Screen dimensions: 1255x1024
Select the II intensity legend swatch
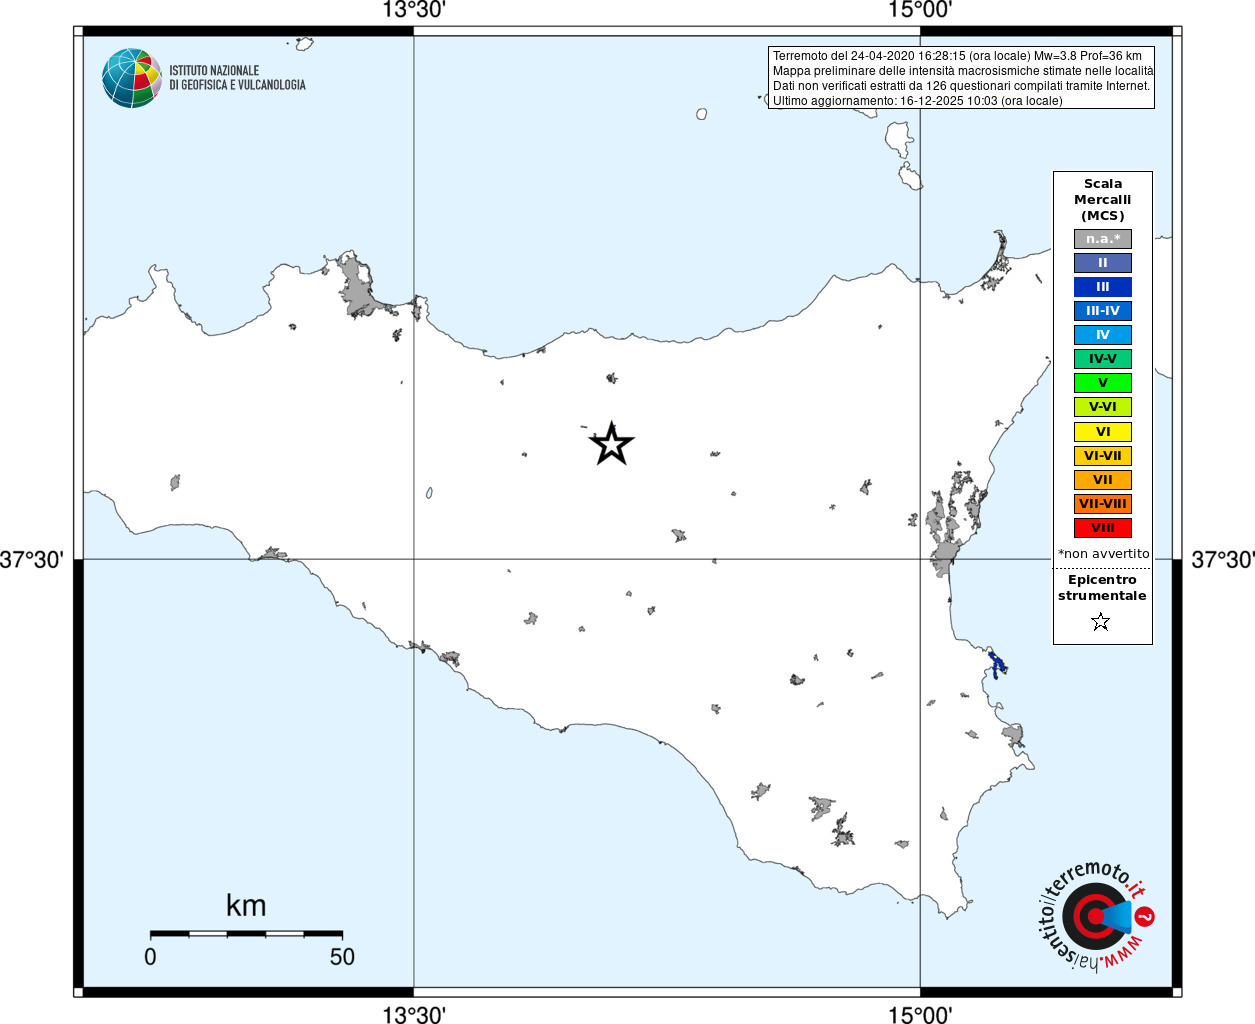[1103, 263]
